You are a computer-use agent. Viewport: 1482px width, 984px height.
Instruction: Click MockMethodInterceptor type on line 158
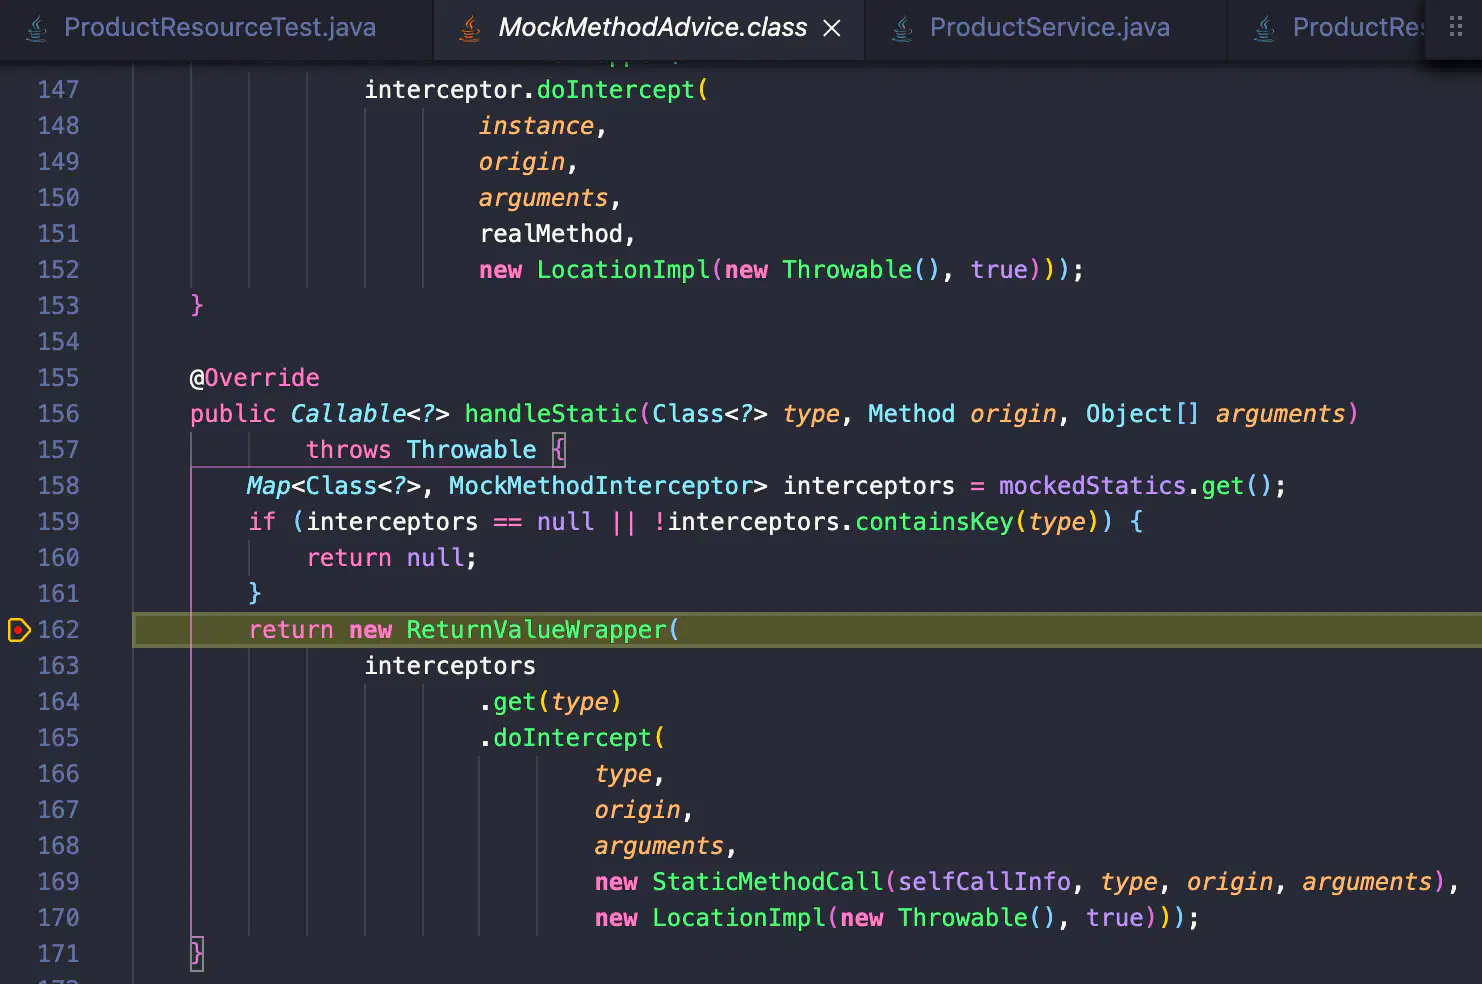pos(601,486)
